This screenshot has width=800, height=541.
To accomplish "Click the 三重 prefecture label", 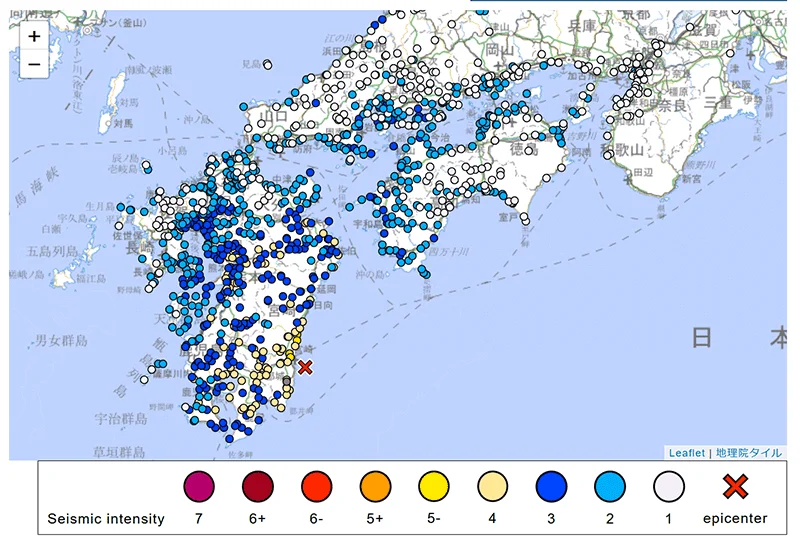I will [718, 104].
